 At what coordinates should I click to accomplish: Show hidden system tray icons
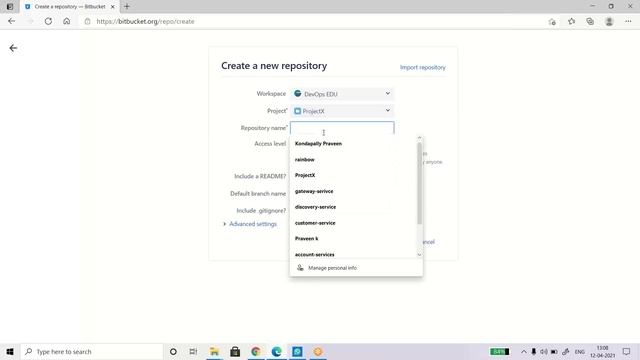524,351
